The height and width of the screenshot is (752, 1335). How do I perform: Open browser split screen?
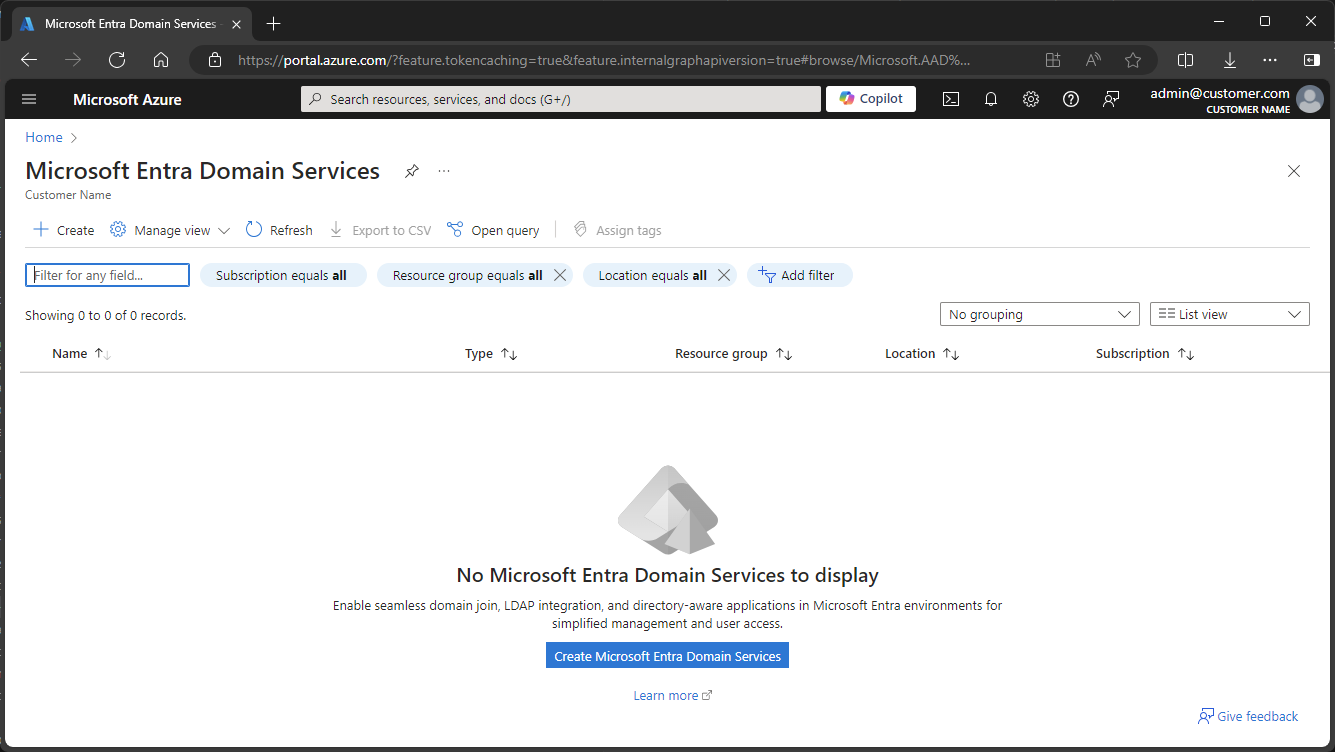pos(1186,60)
